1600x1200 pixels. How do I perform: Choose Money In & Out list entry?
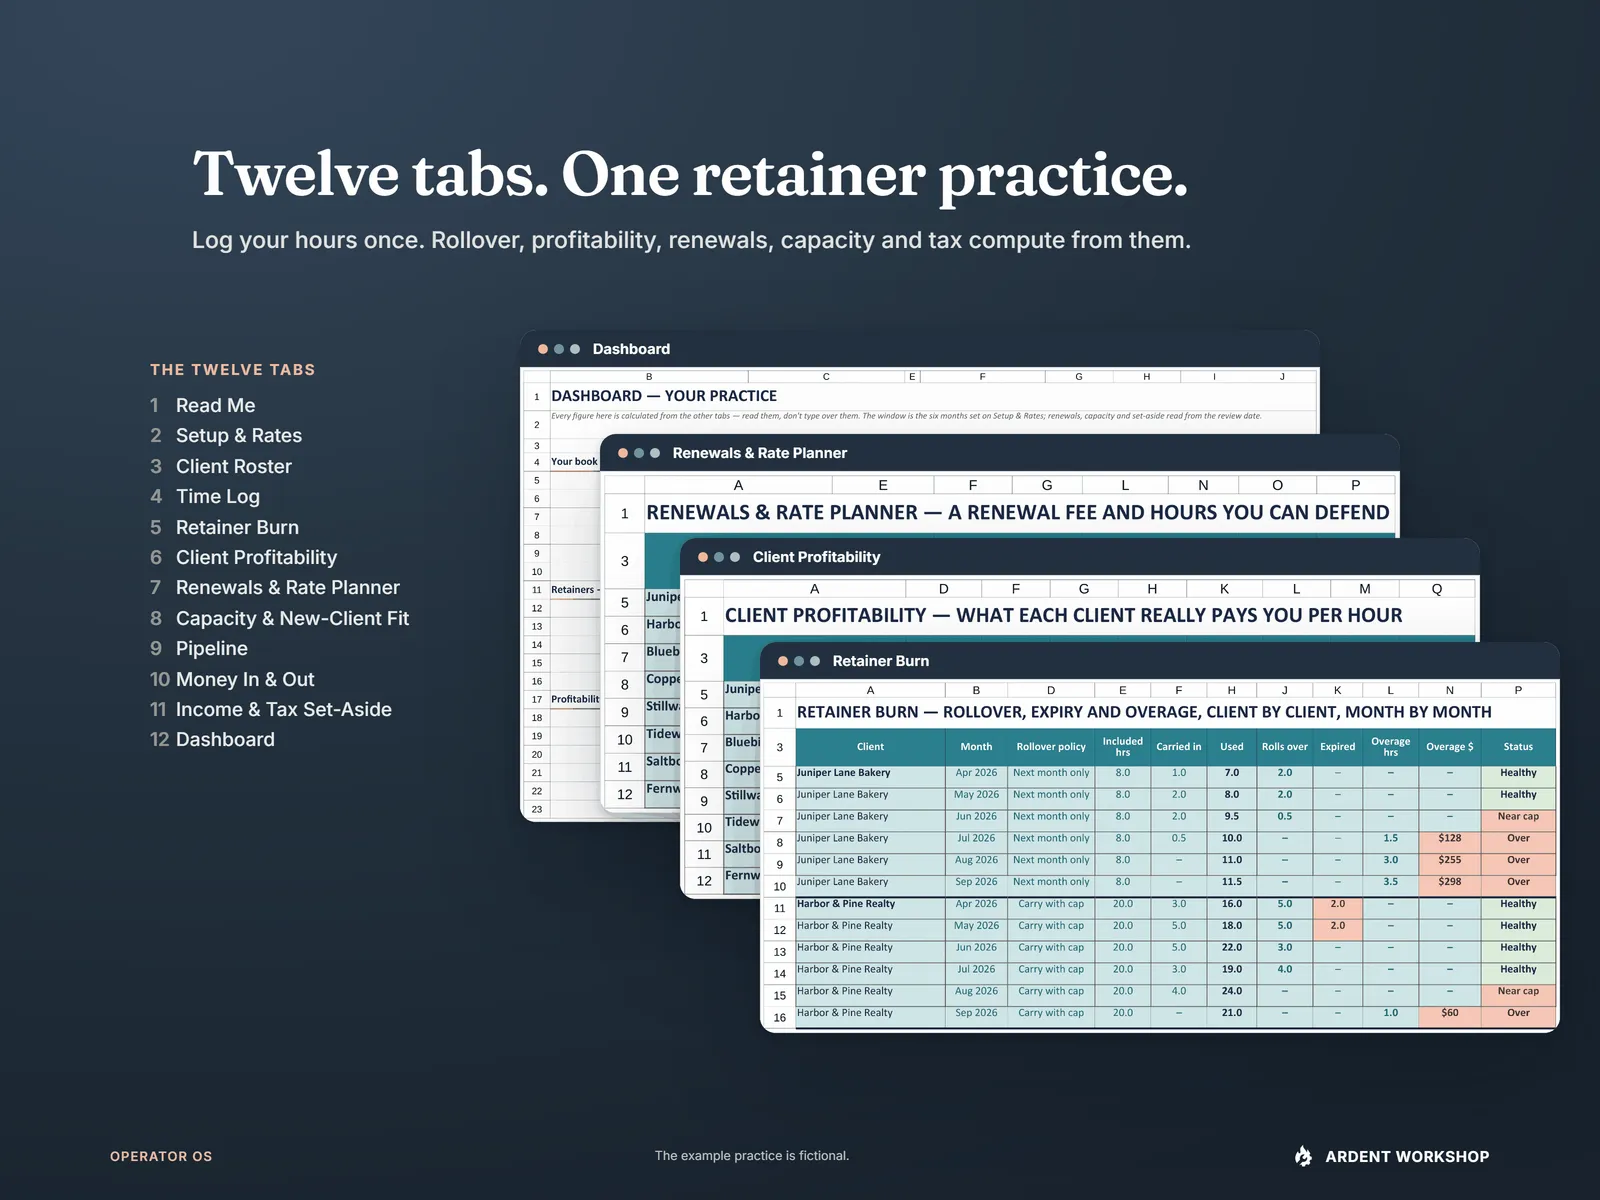244,679
